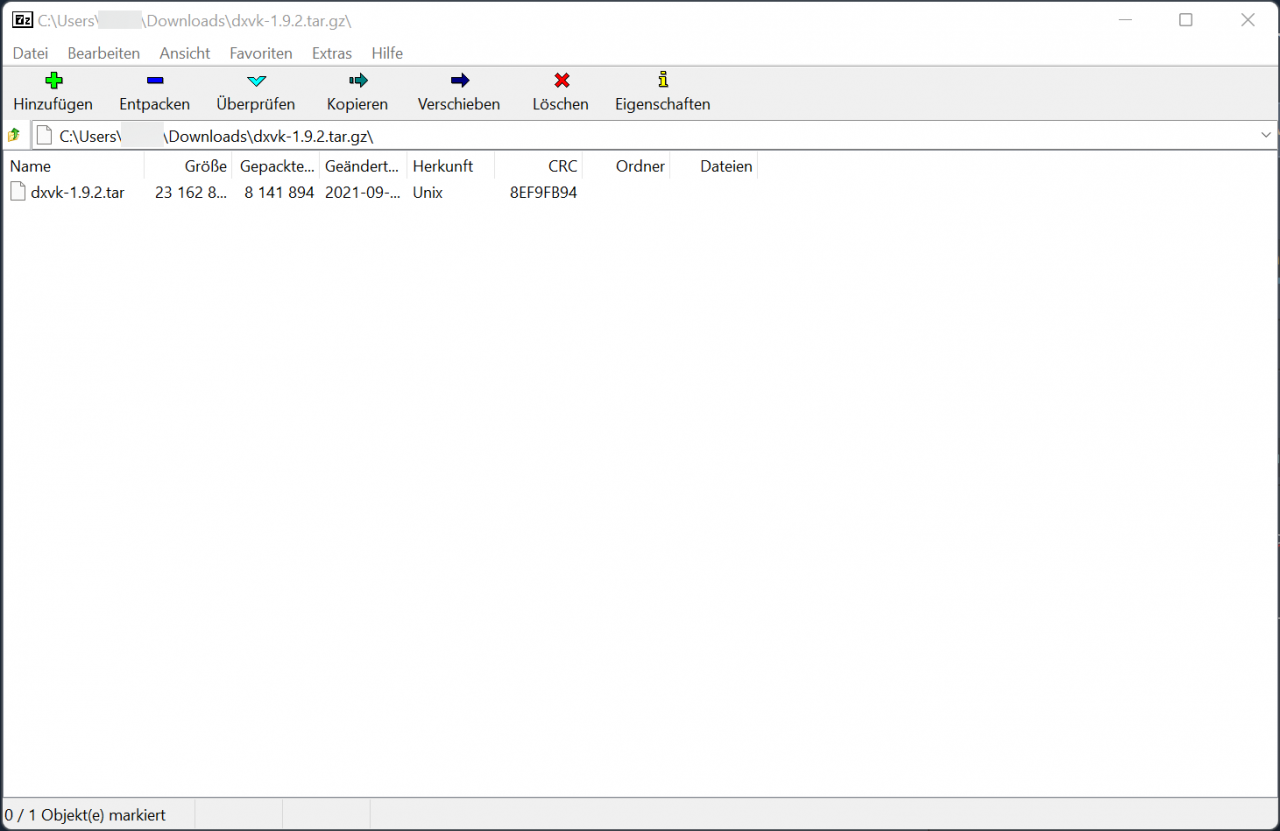Viewport: 1280px width, 831px height.
Task: Select the Verschieben arrow icon
Action: click(459, 81)
